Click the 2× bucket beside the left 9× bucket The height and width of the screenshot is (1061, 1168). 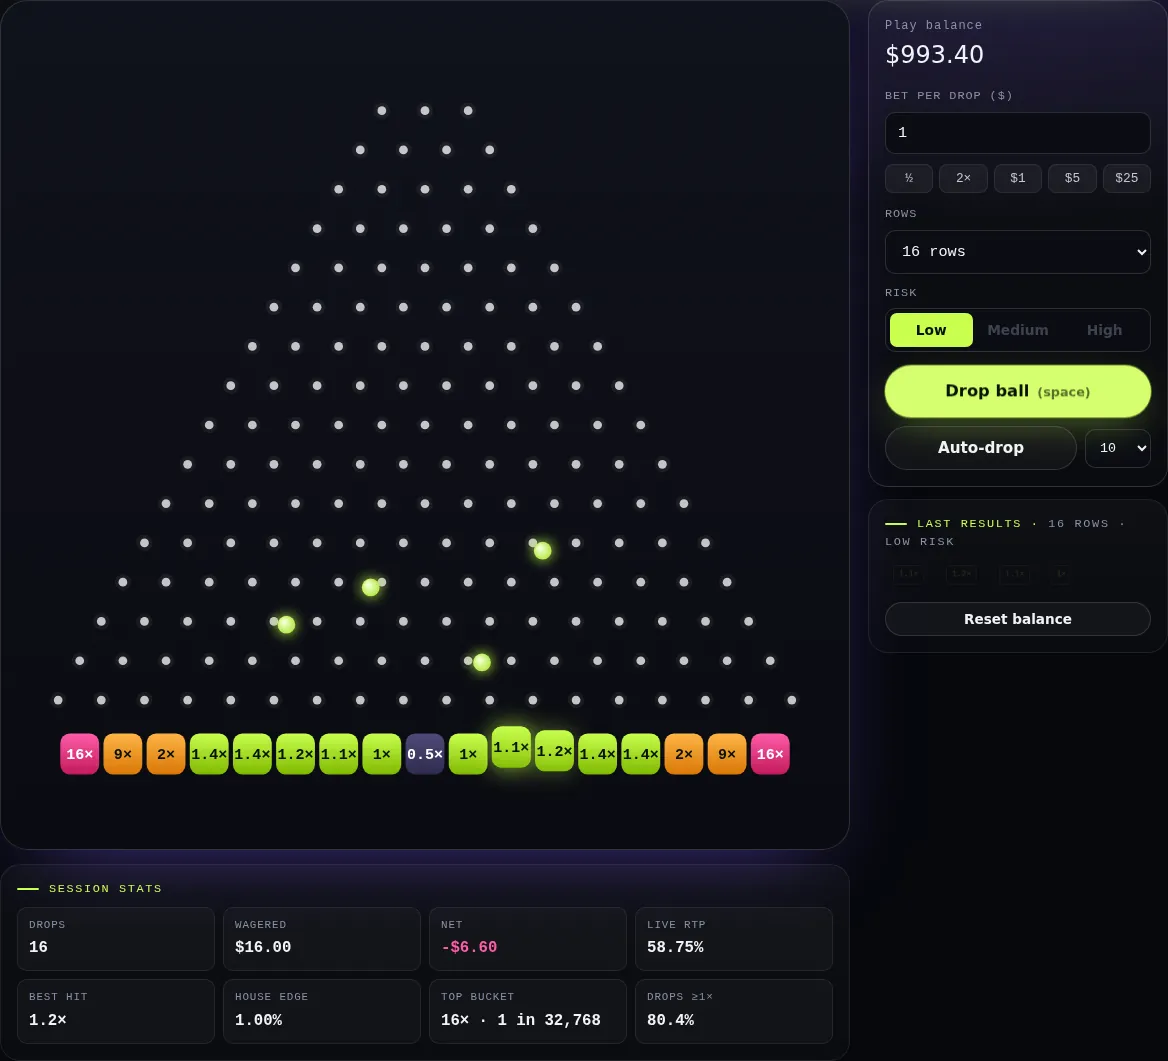click(x=166, y=754)
